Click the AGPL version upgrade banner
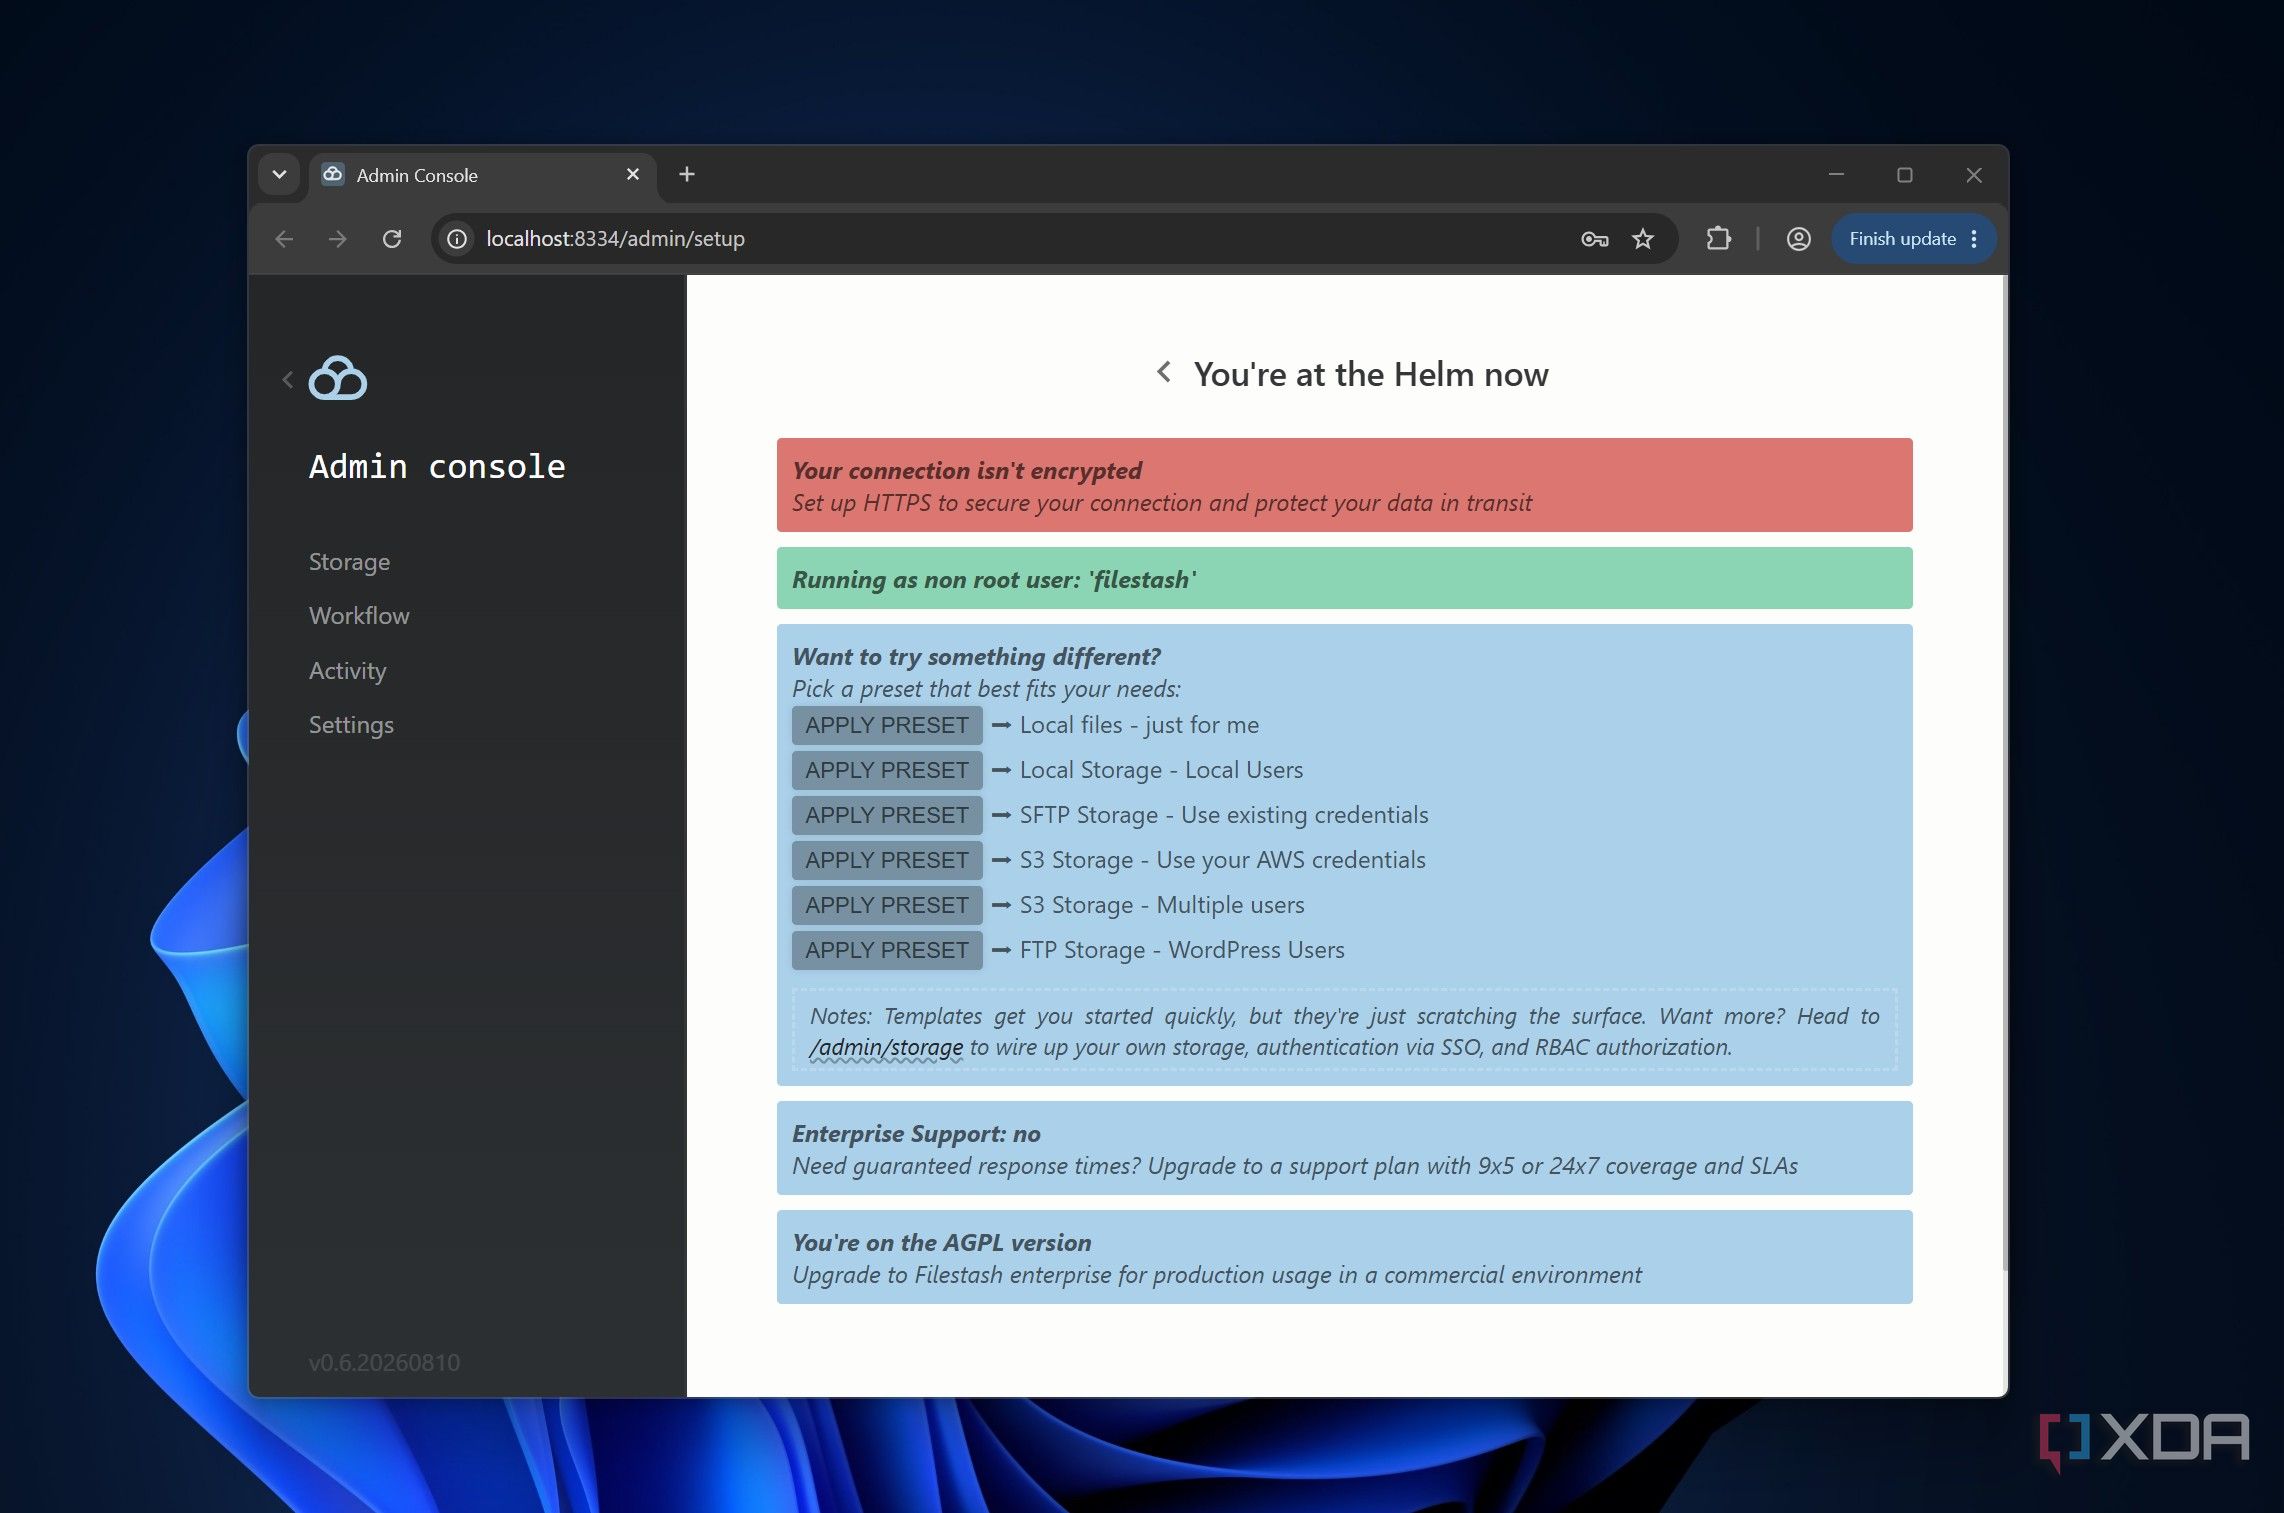The image size is (2284, 1513). (1344, 1257)
